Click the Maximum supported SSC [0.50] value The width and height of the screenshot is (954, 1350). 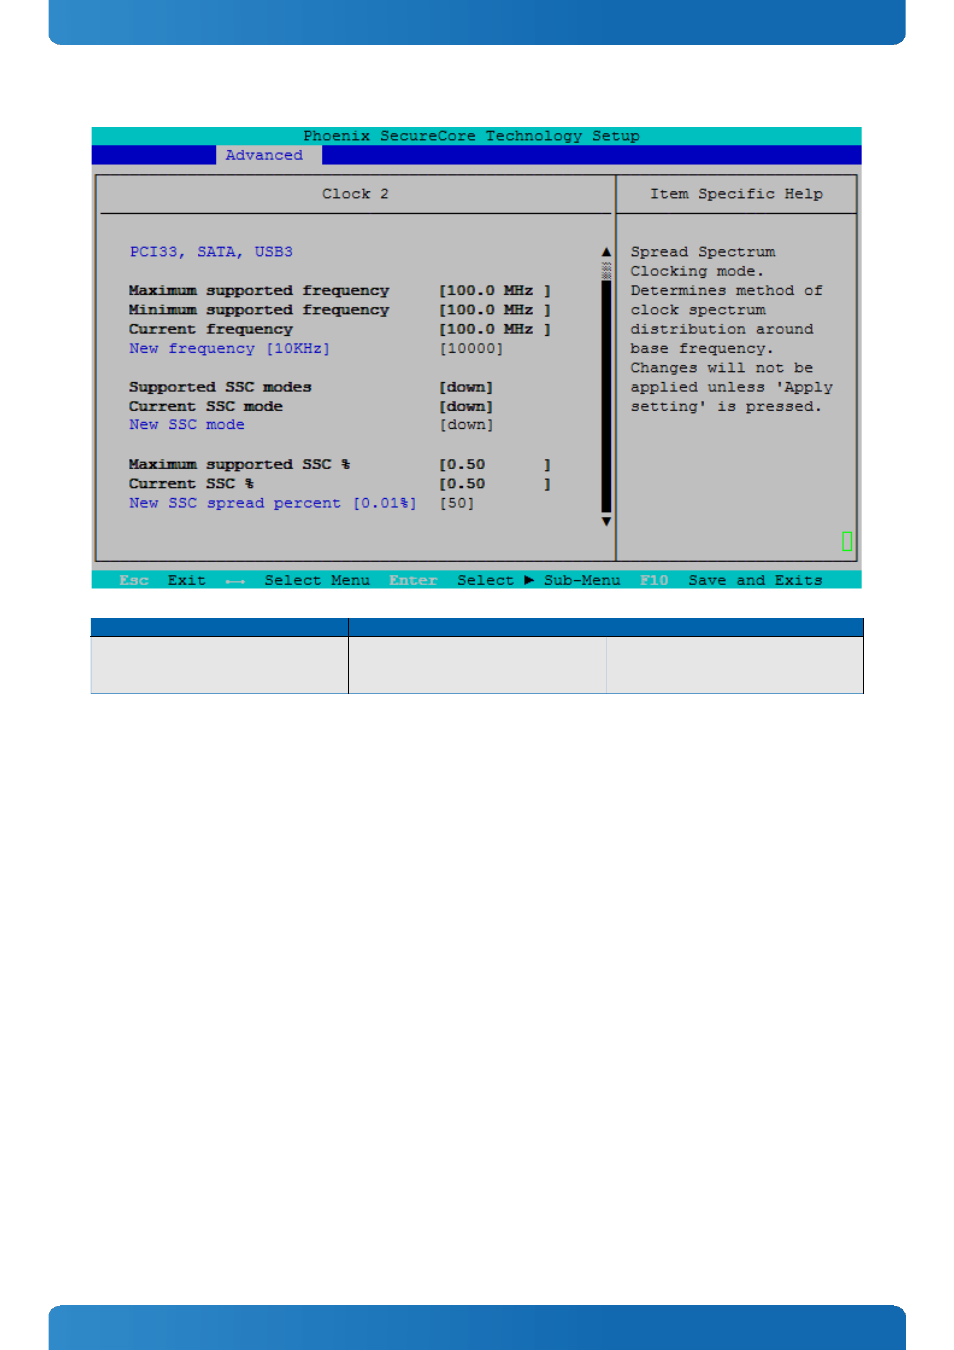point(495,464)
